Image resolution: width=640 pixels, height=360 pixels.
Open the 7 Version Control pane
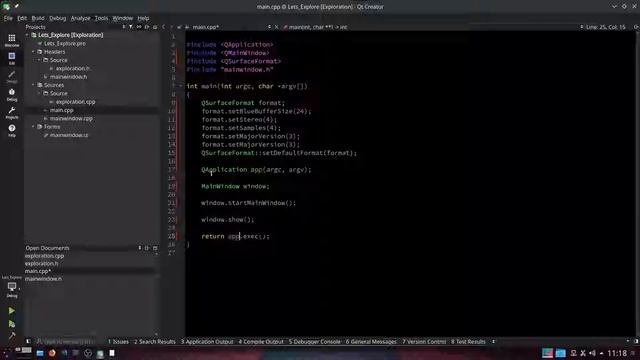click(x=424, y=342)
